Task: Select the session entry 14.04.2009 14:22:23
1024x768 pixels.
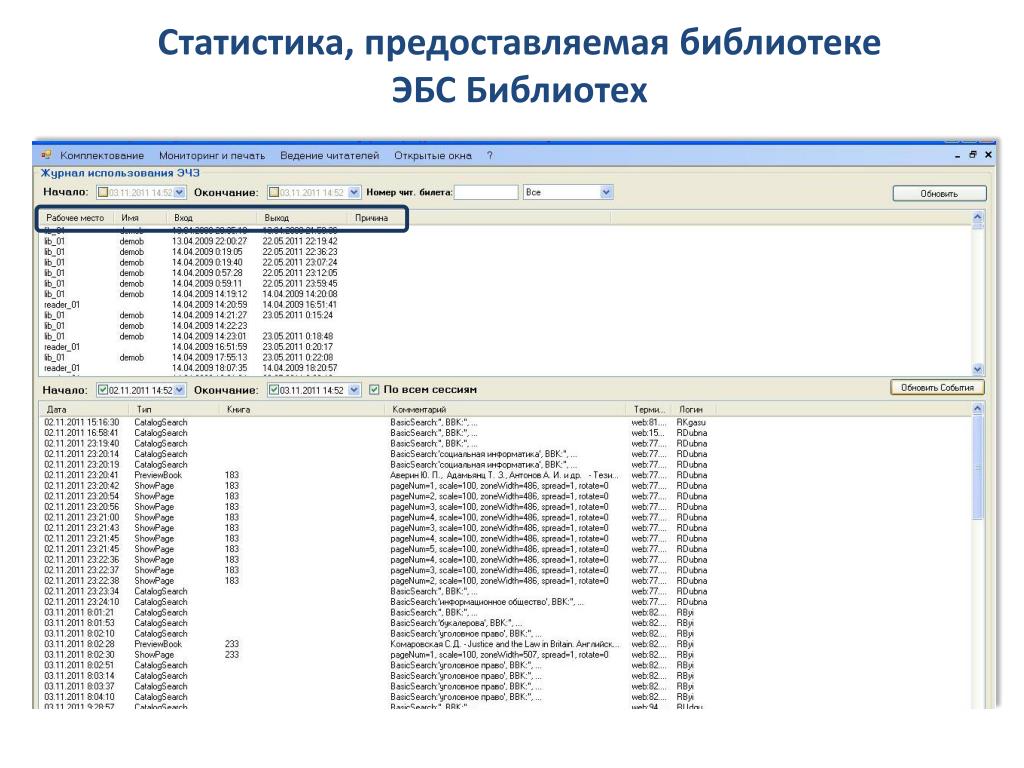Action: point(209,326)
